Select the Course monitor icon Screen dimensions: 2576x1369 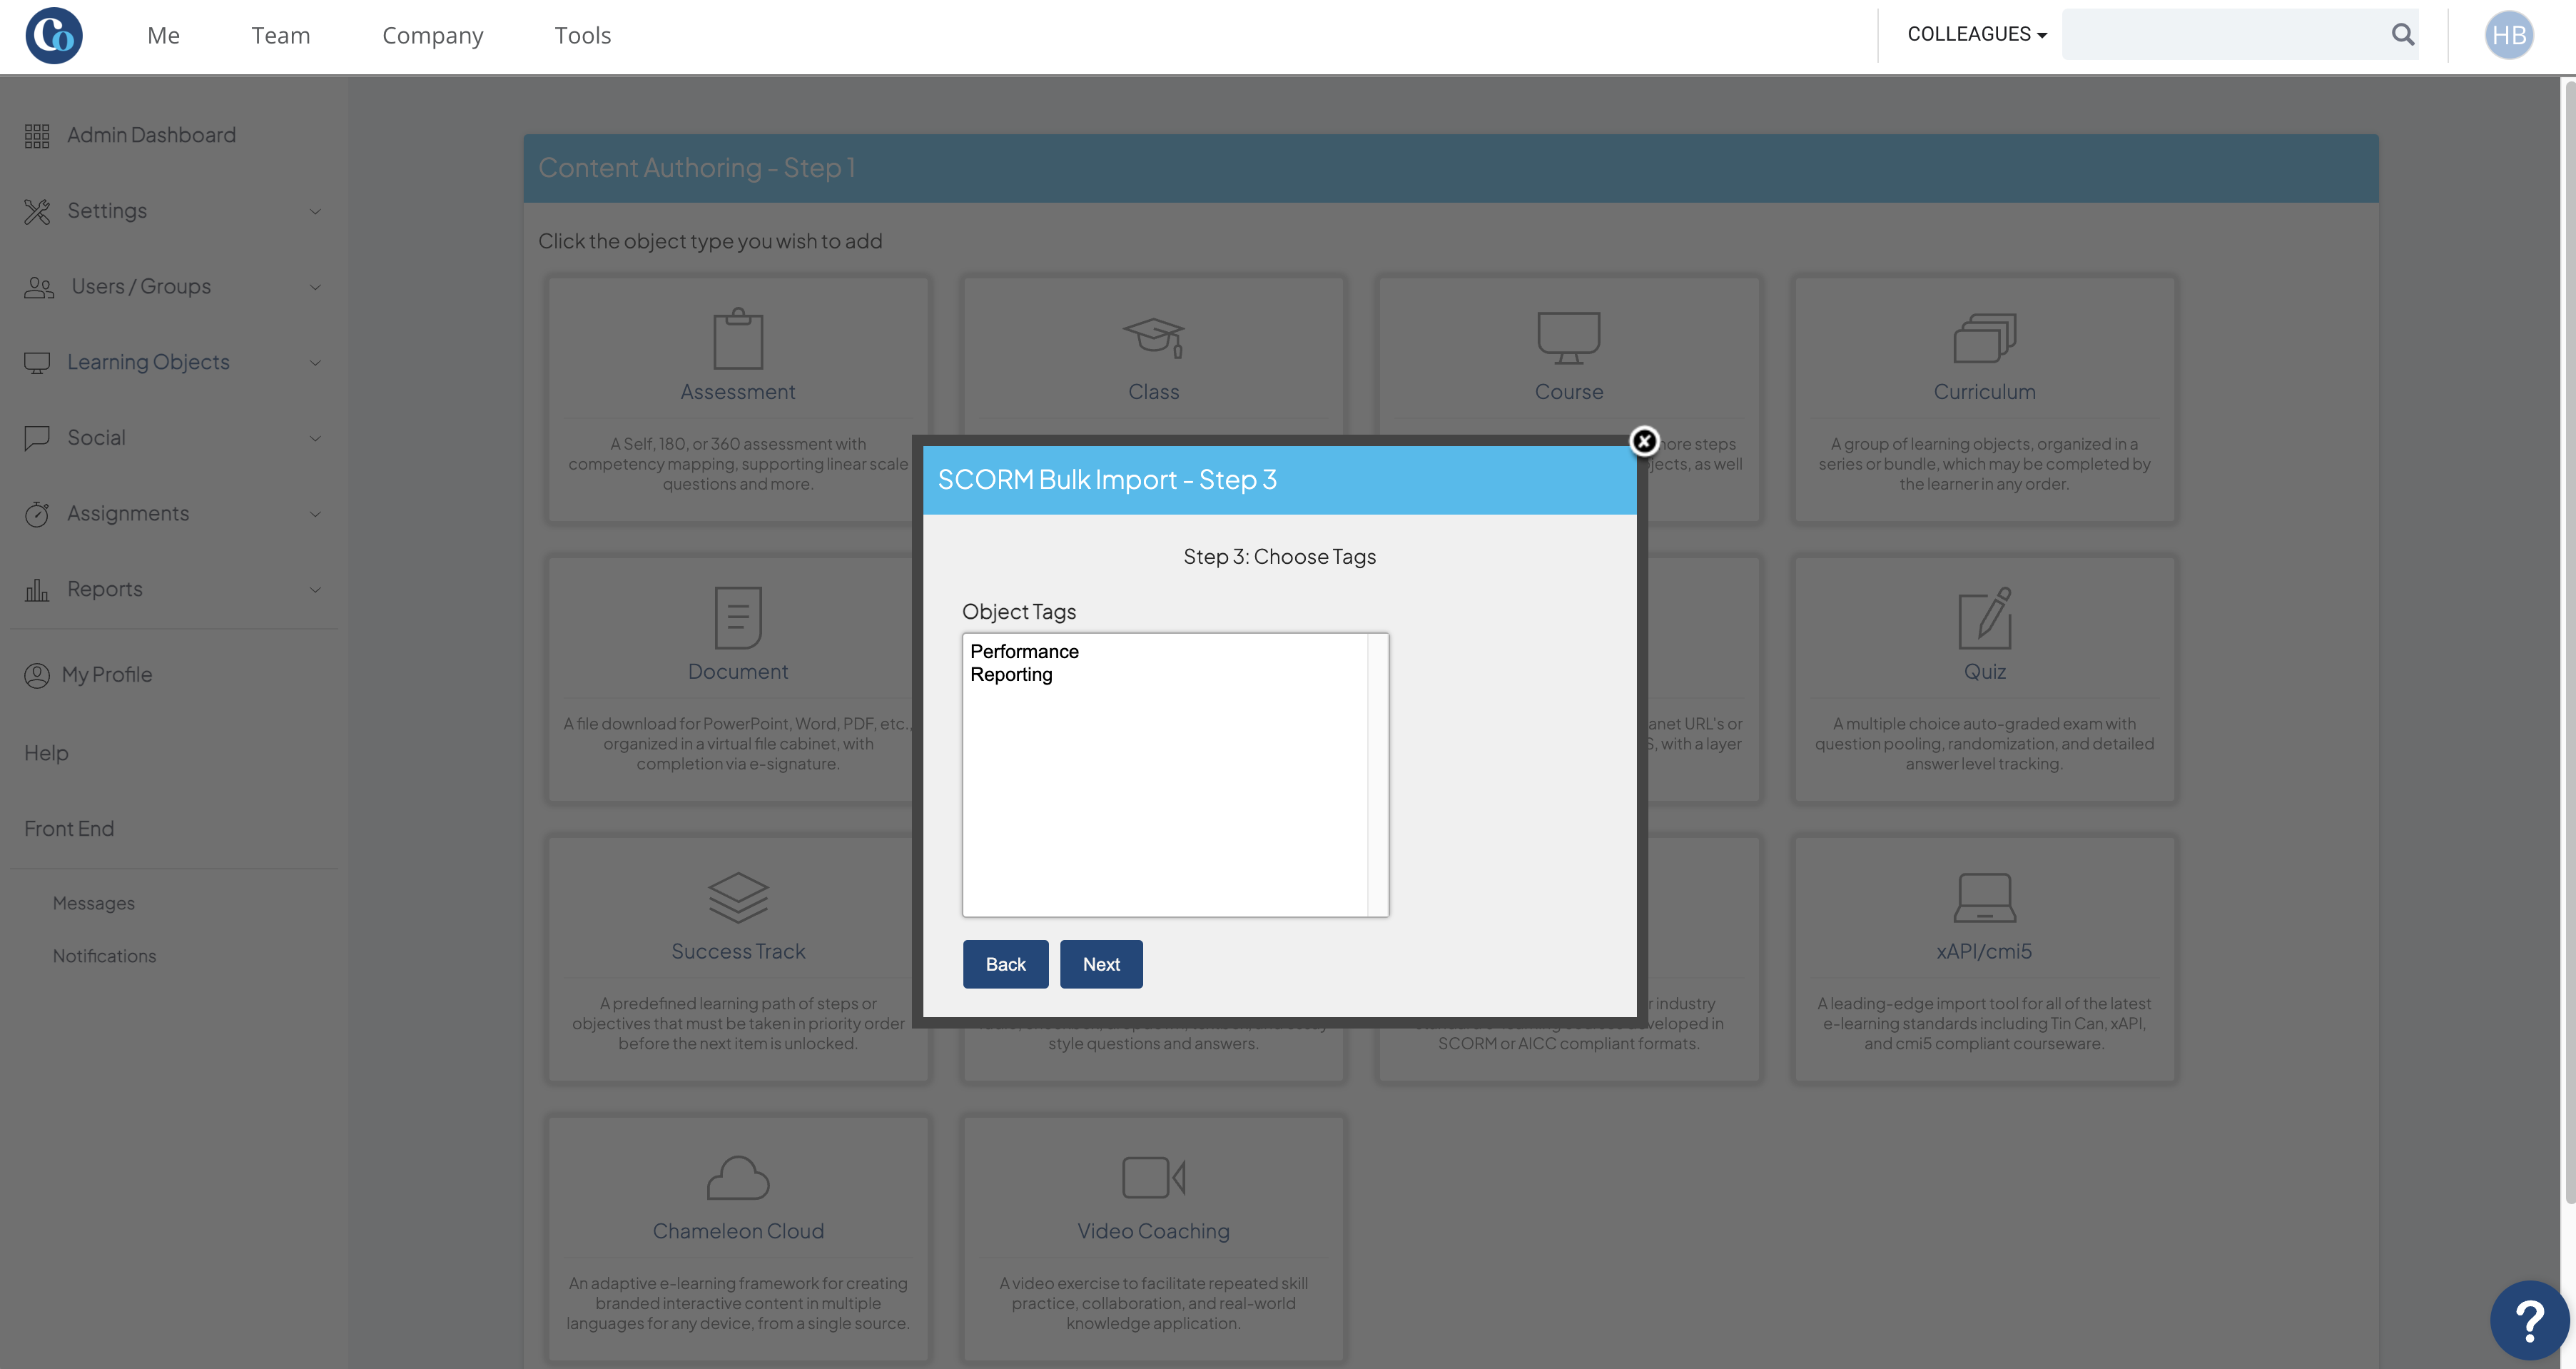click(x=1568, y=338)
